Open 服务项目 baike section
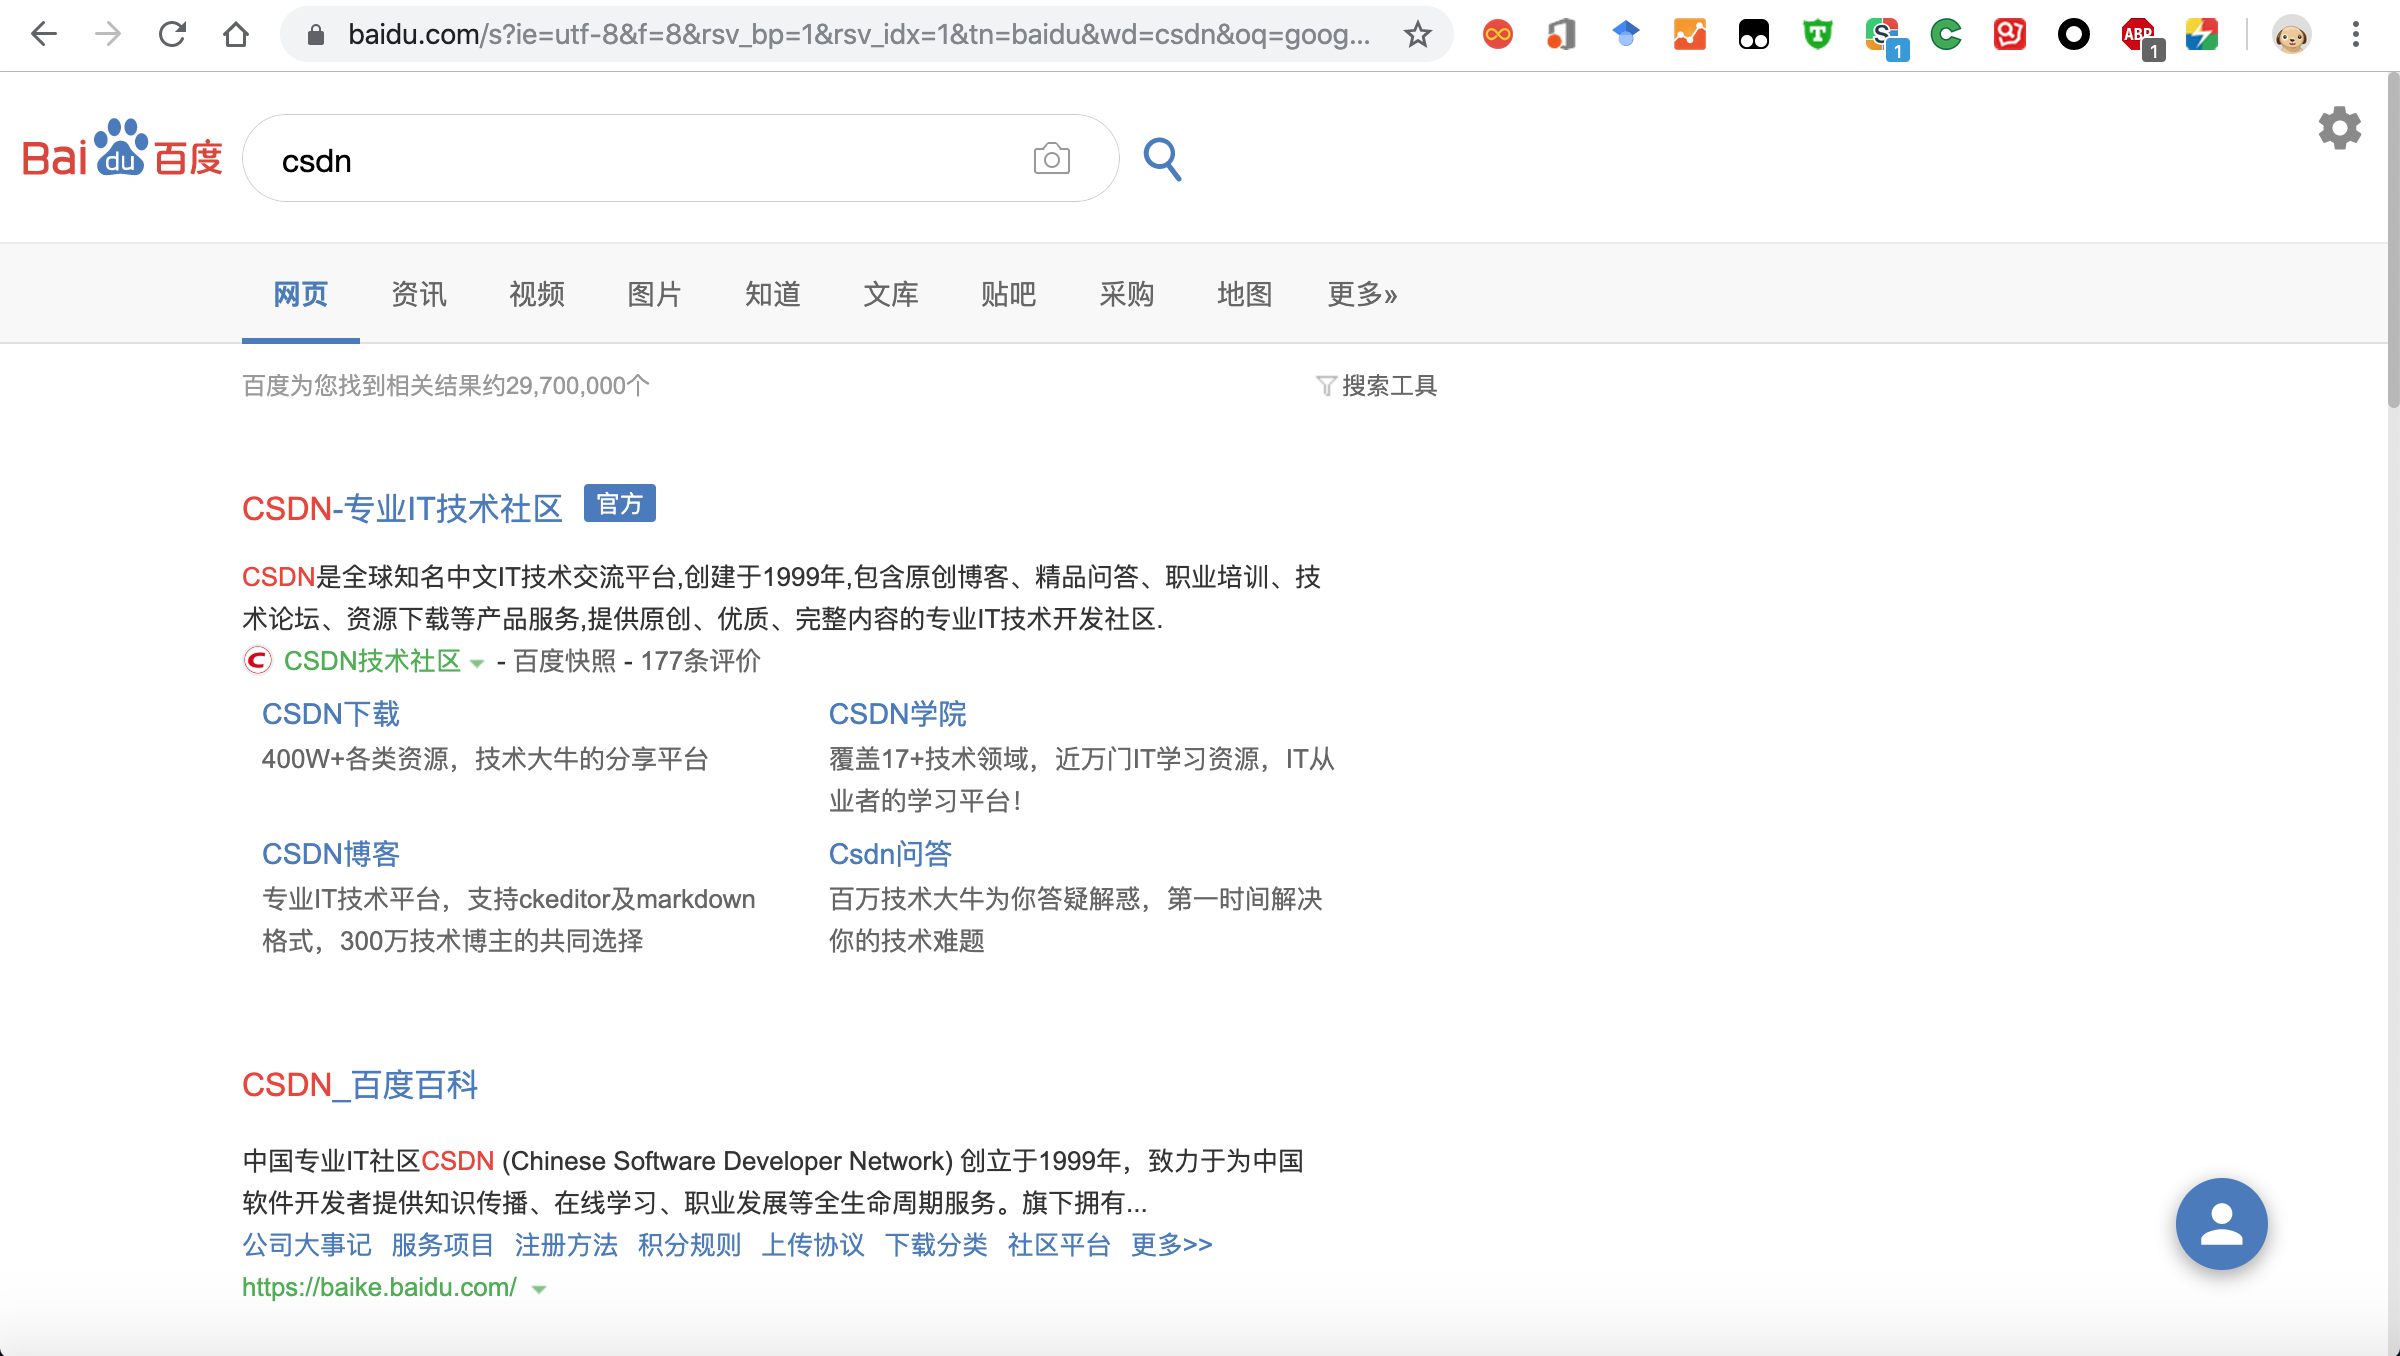The image size is (2400, 1356). pos(442,1245)
